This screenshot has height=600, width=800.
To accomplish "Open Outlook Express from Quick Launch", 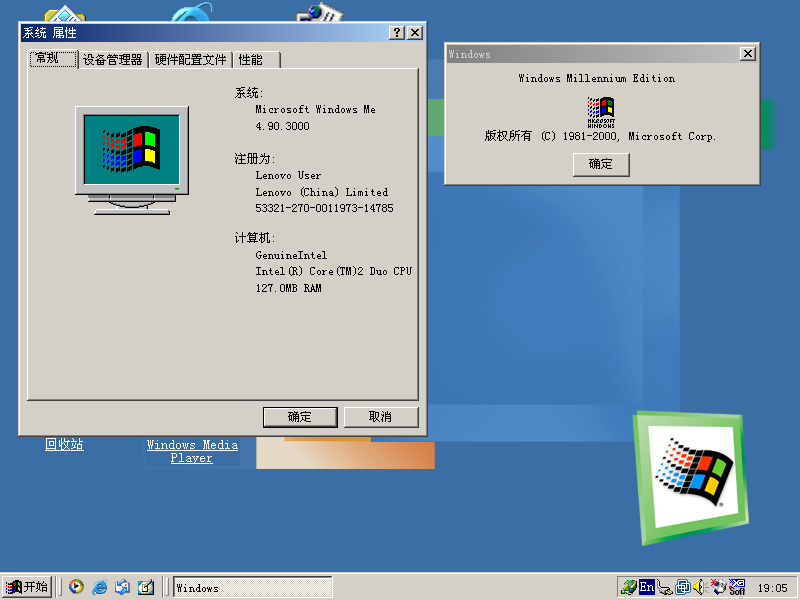I will 122,587.
